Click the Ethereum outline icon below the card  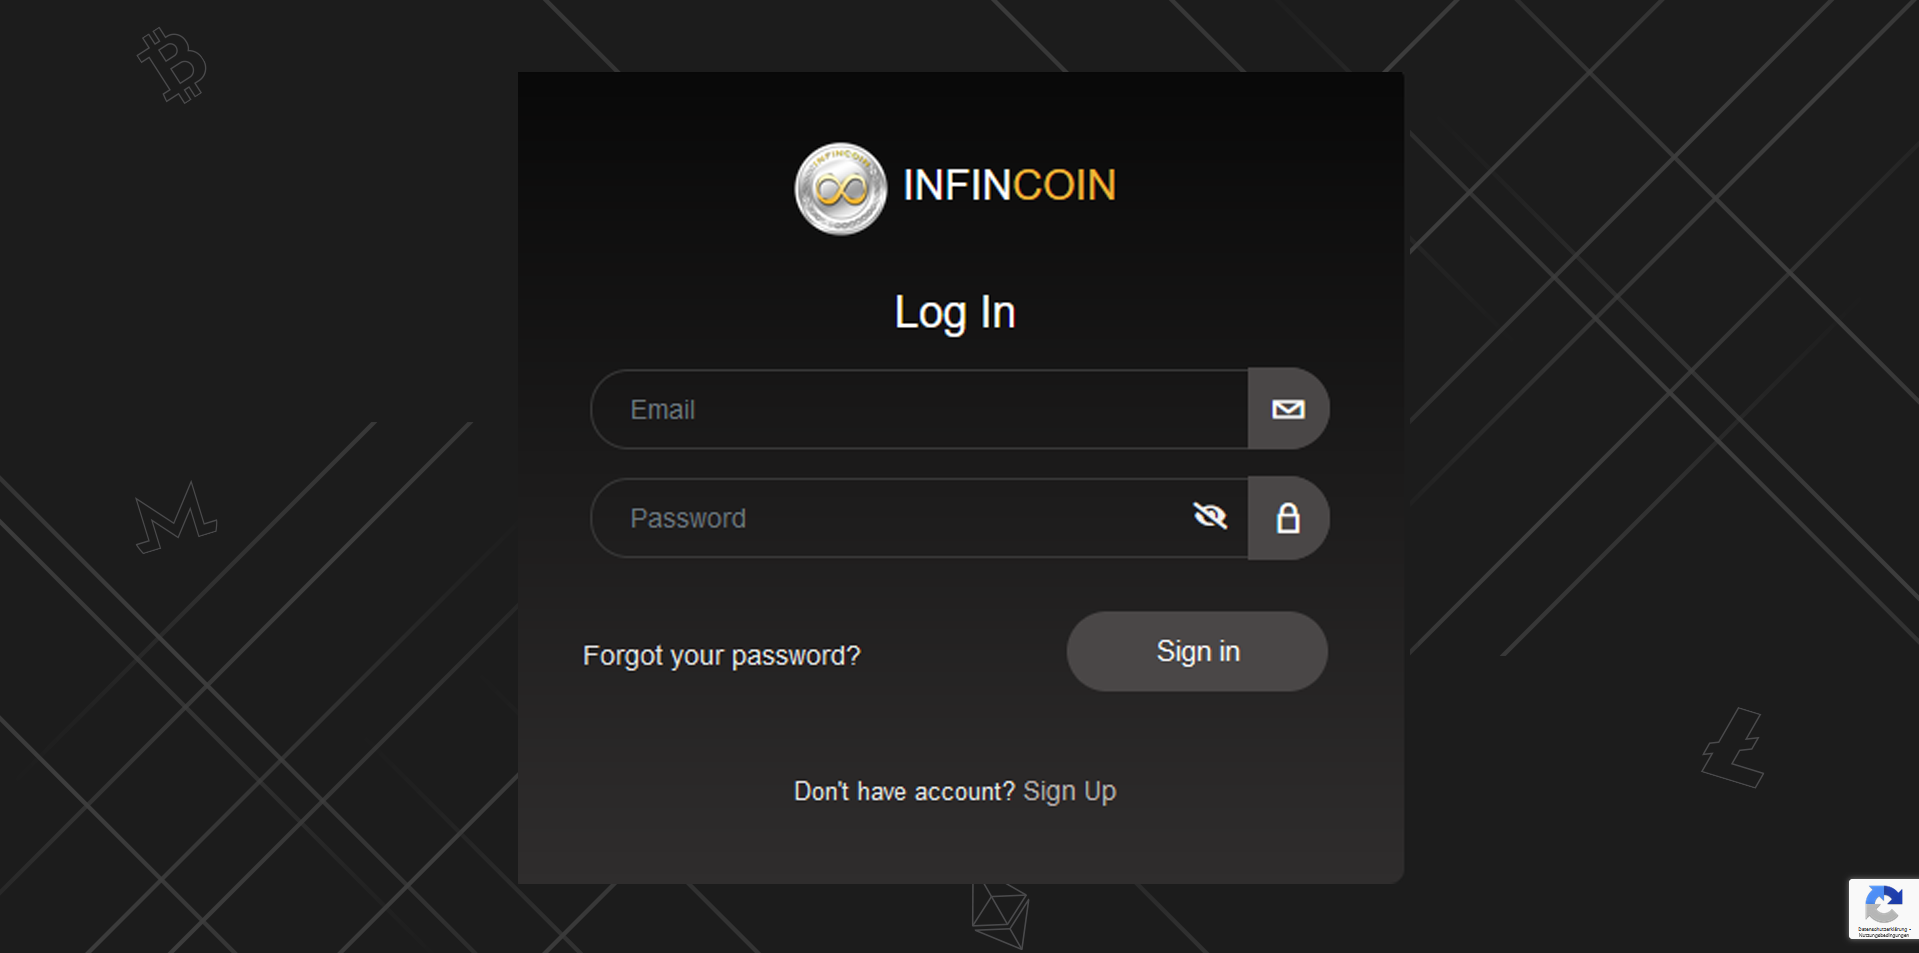(999, 914)
